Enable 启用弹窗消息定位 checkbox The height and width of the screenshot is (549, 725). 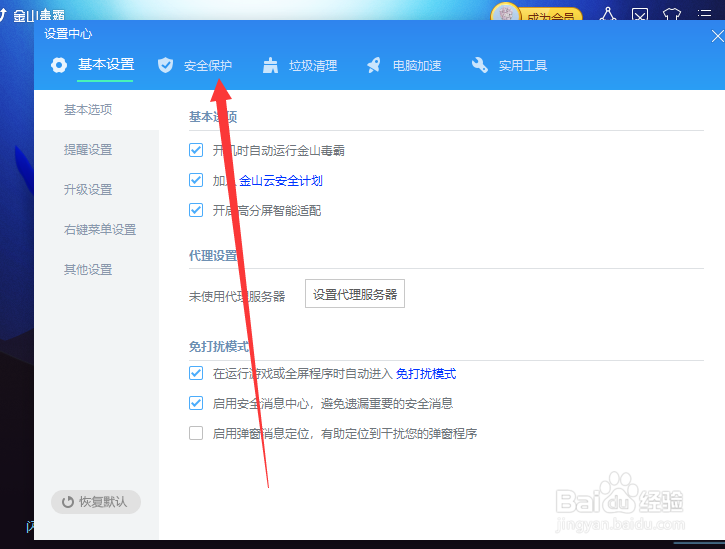196,433
